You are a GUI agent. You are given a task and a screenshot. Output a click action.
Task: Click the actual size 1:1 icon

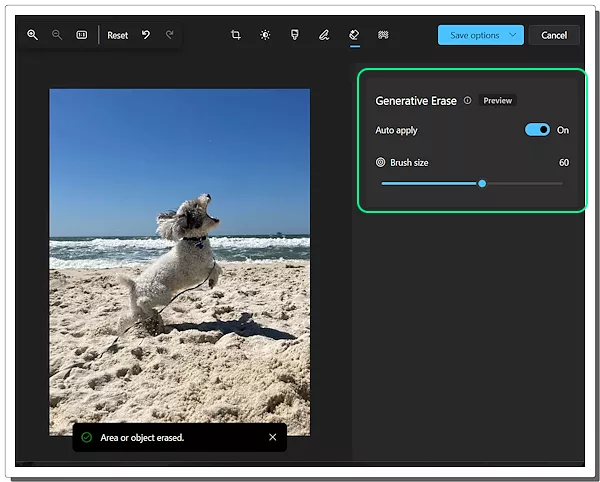[x=82, y=35]
